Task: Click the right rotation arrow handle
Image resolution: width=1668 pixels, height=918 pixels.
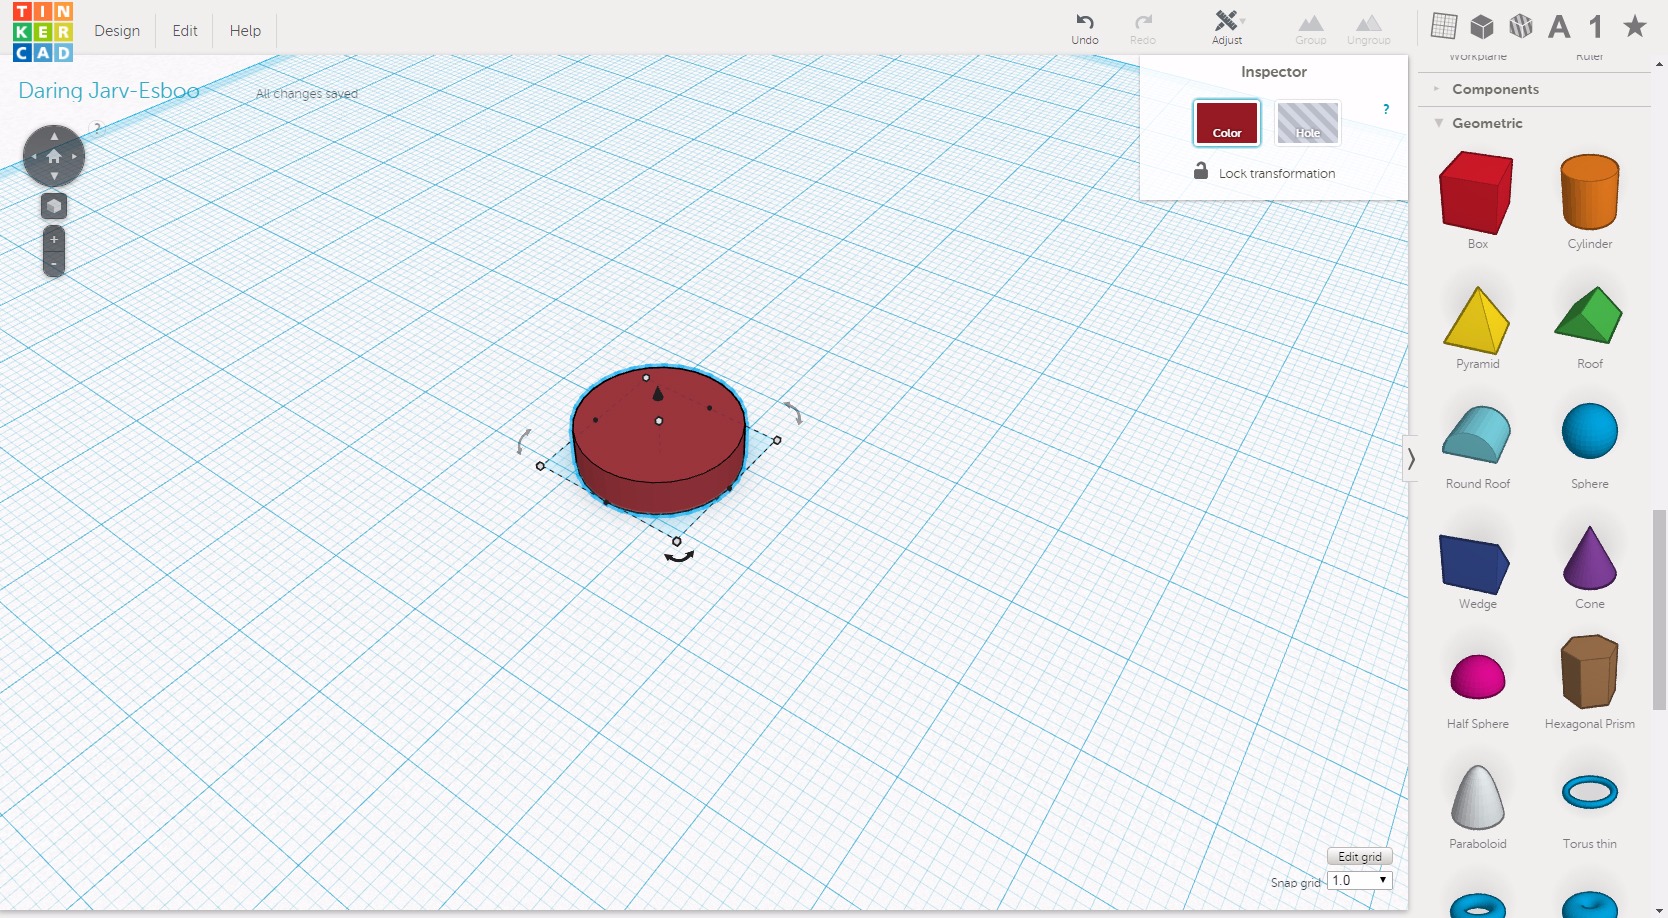Action: (x=793, y=412)
